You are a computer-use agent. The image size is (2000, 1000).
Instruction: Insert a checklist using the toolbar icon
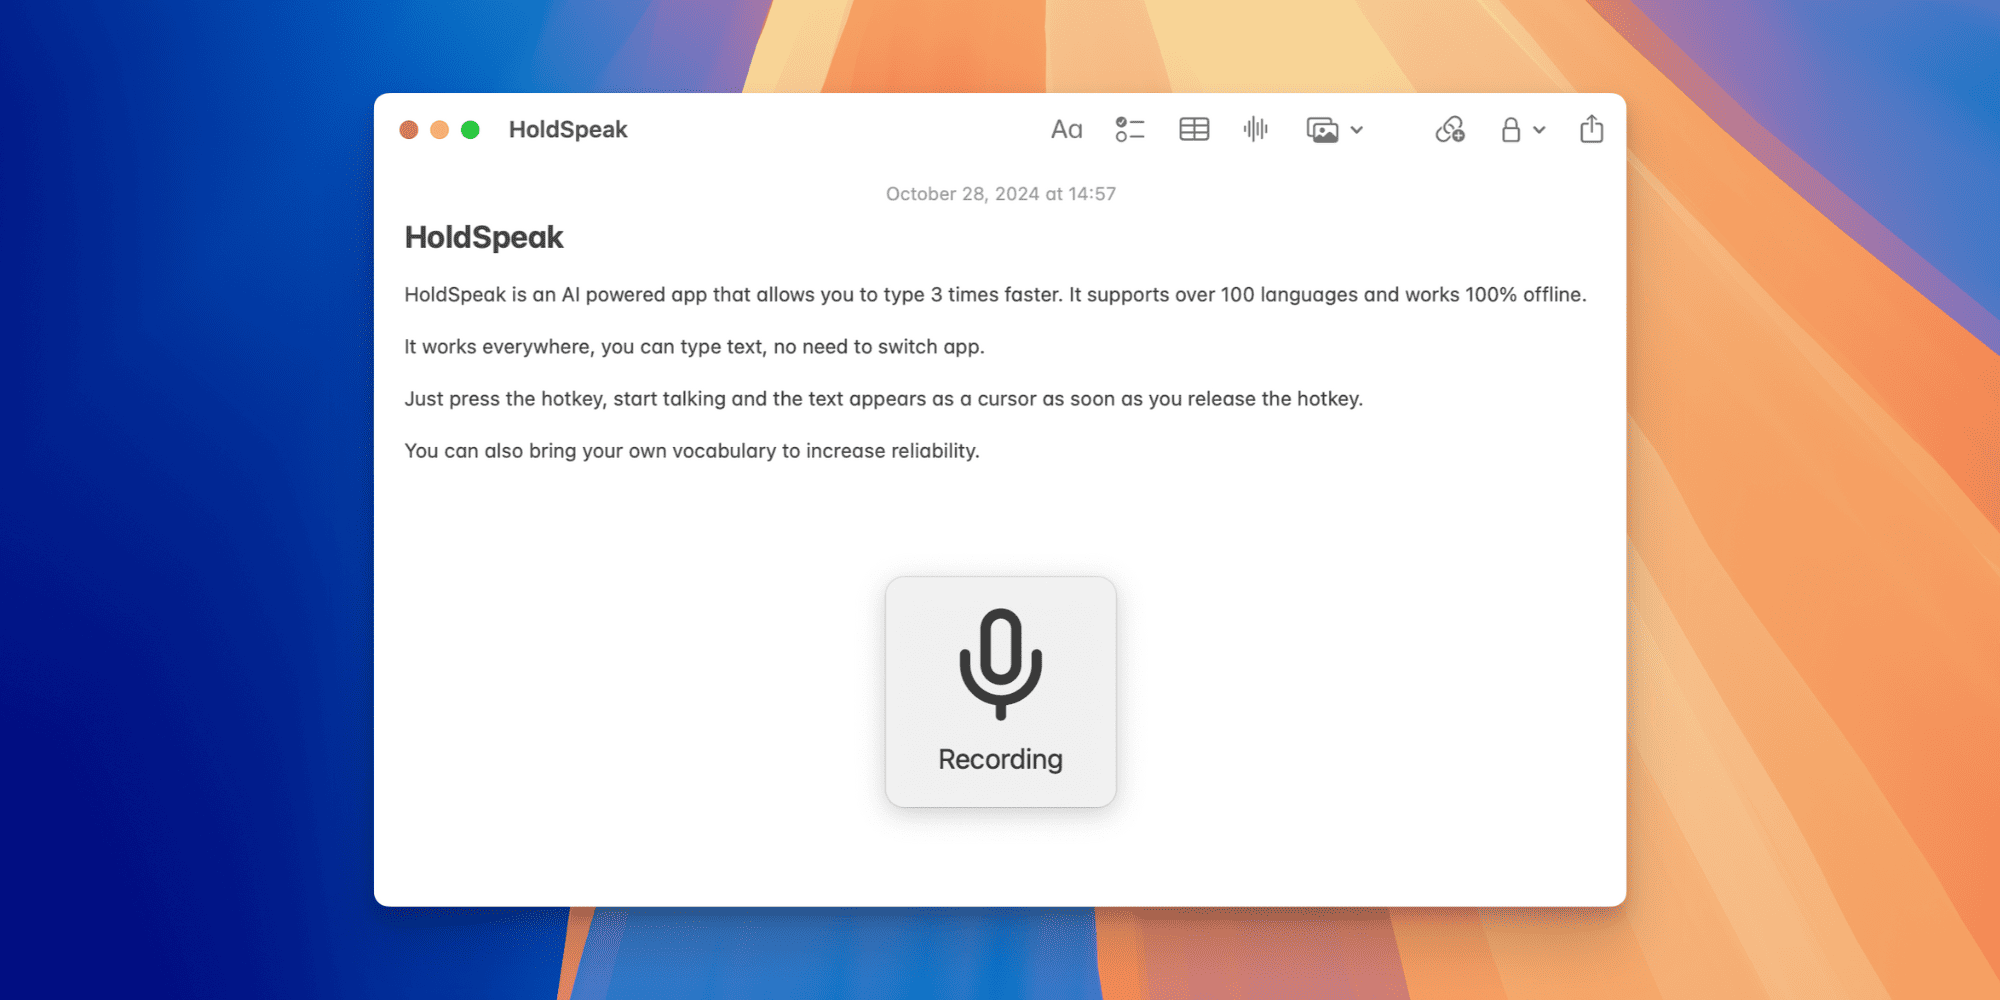(x=1129, y=130)
